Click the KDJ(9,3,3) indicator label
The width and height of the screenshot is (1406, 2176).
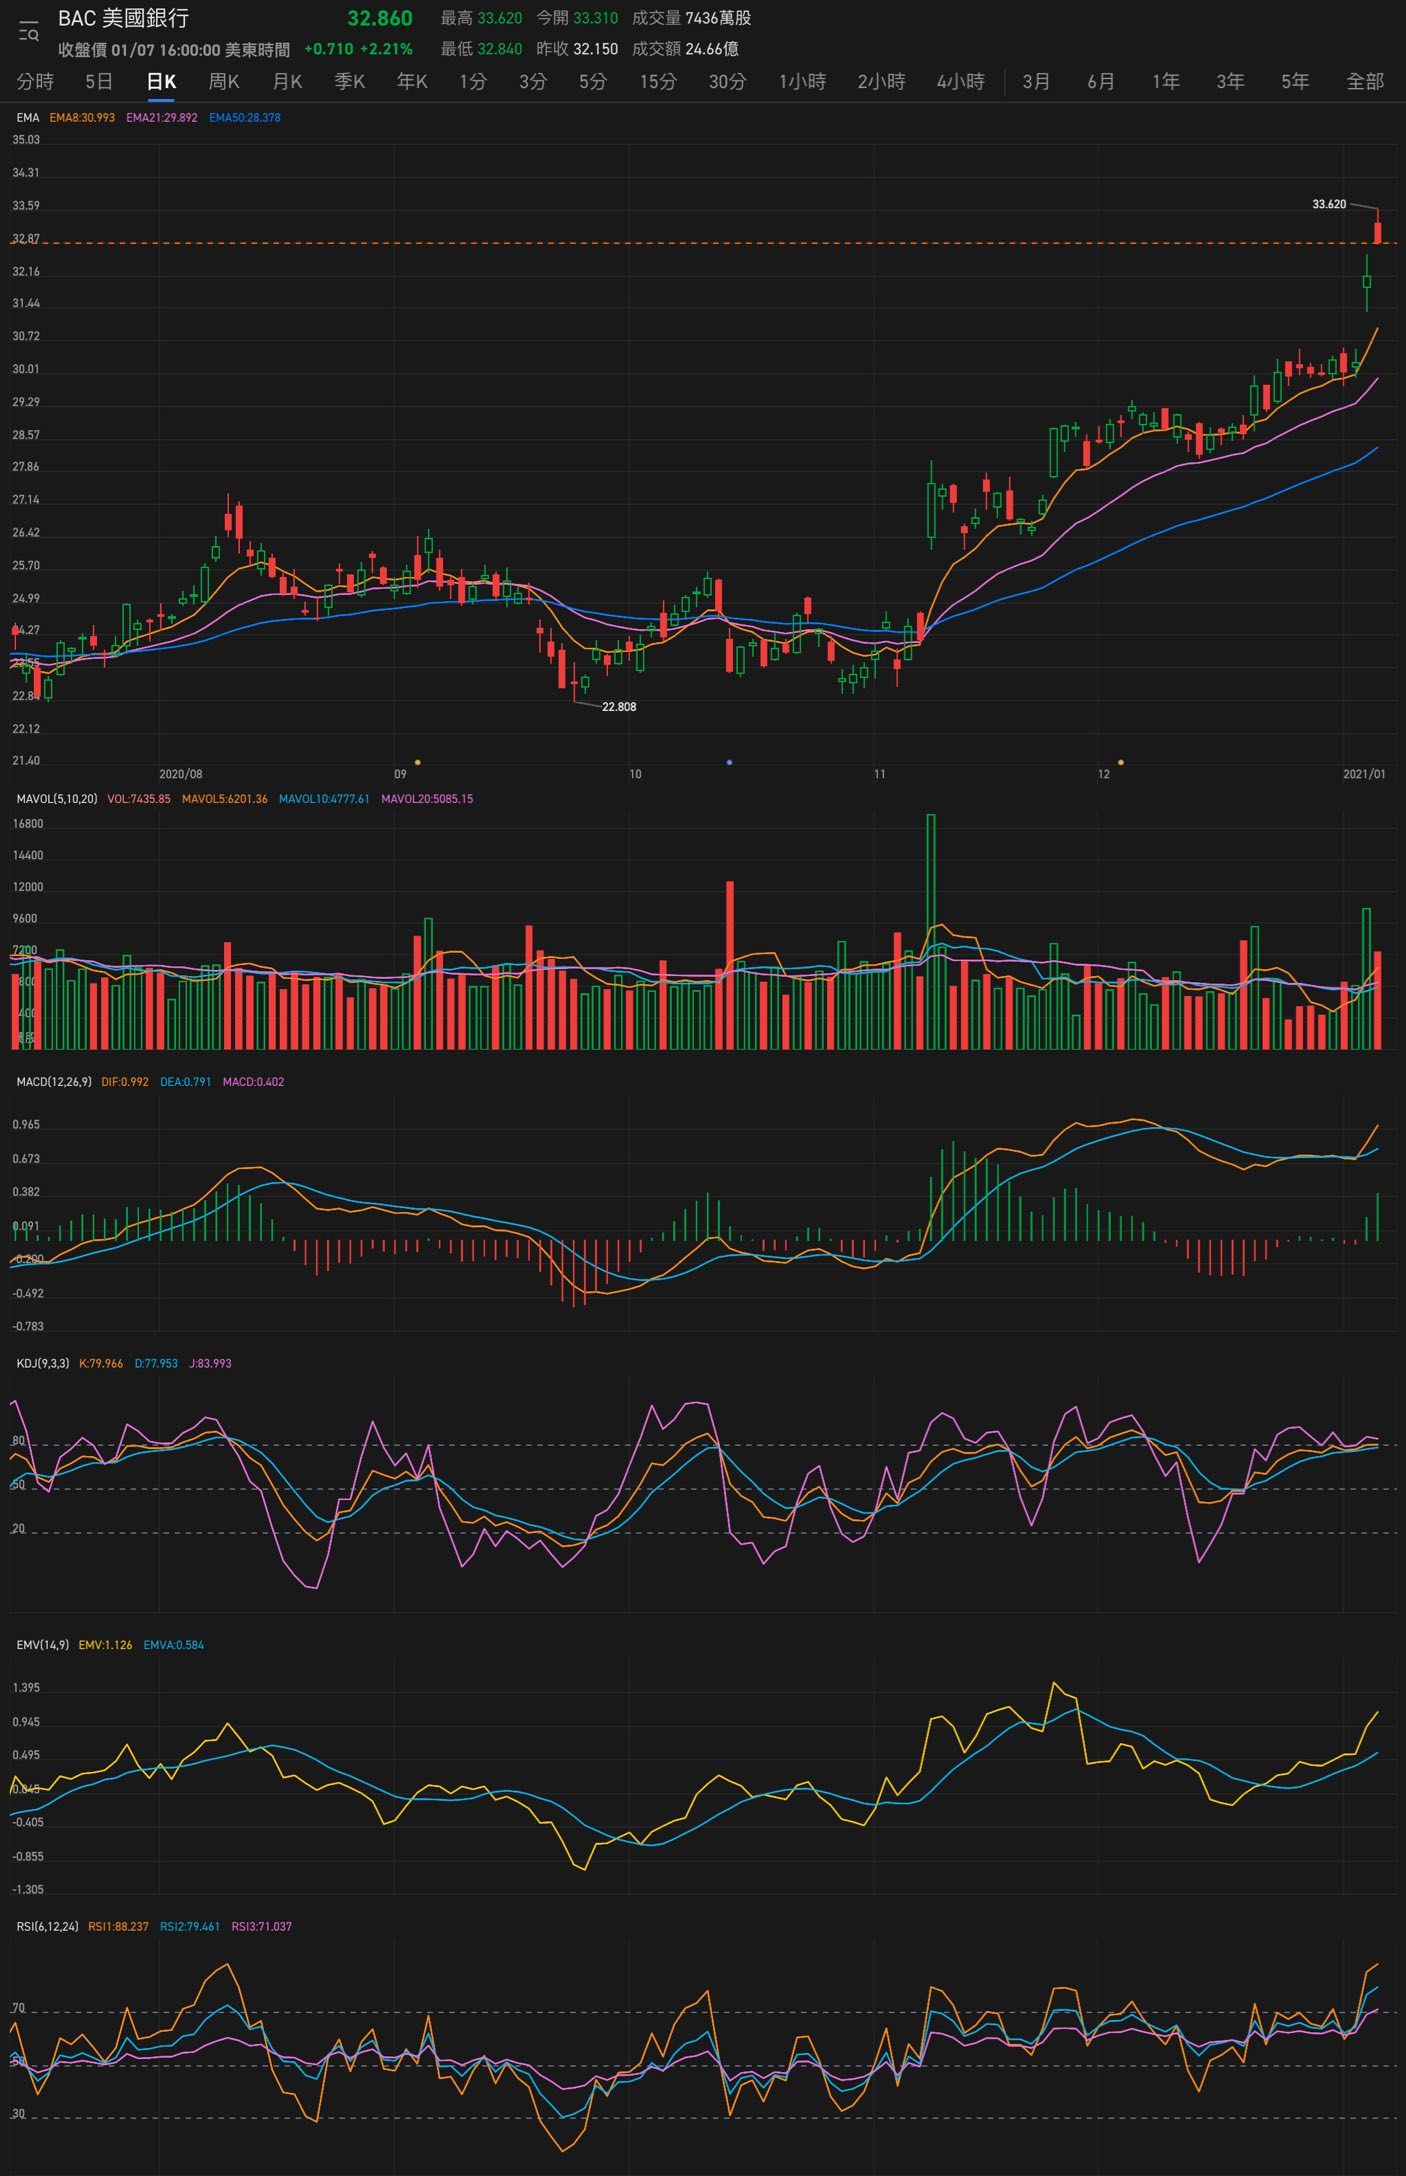coord(43,1364)
